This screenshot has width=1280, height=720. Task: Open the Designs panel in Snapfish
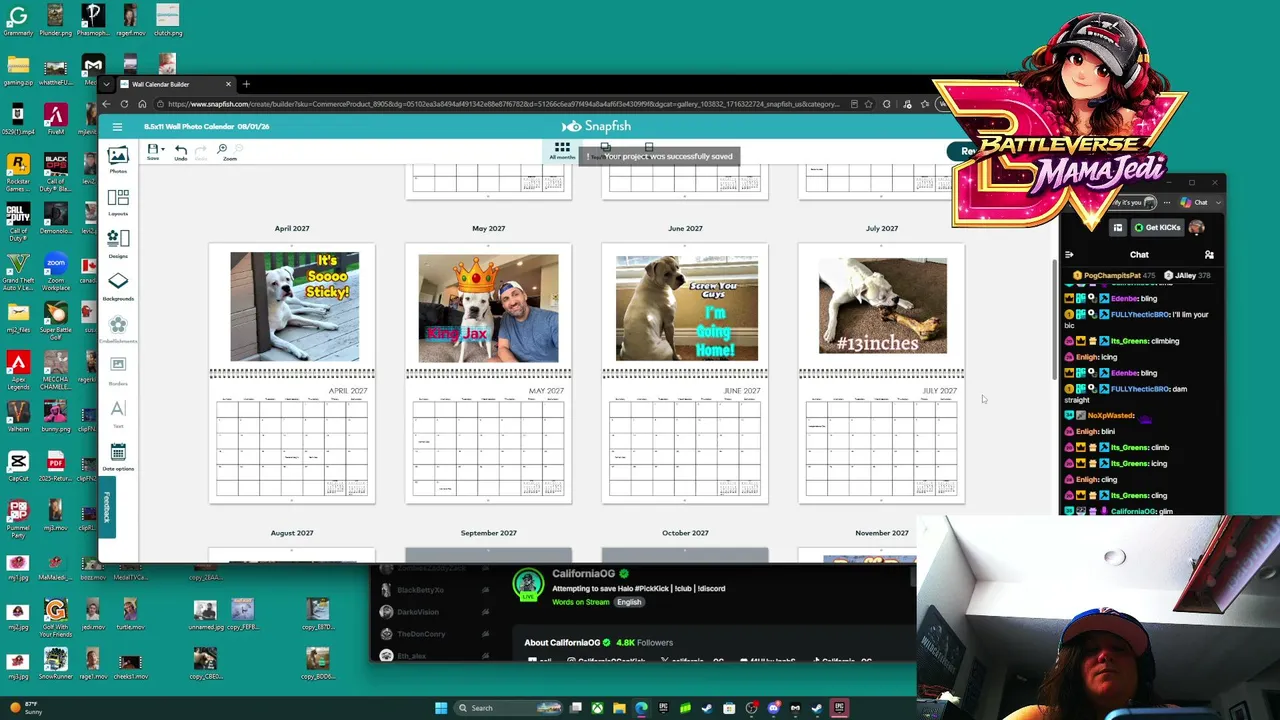click(x=118, y=244)
